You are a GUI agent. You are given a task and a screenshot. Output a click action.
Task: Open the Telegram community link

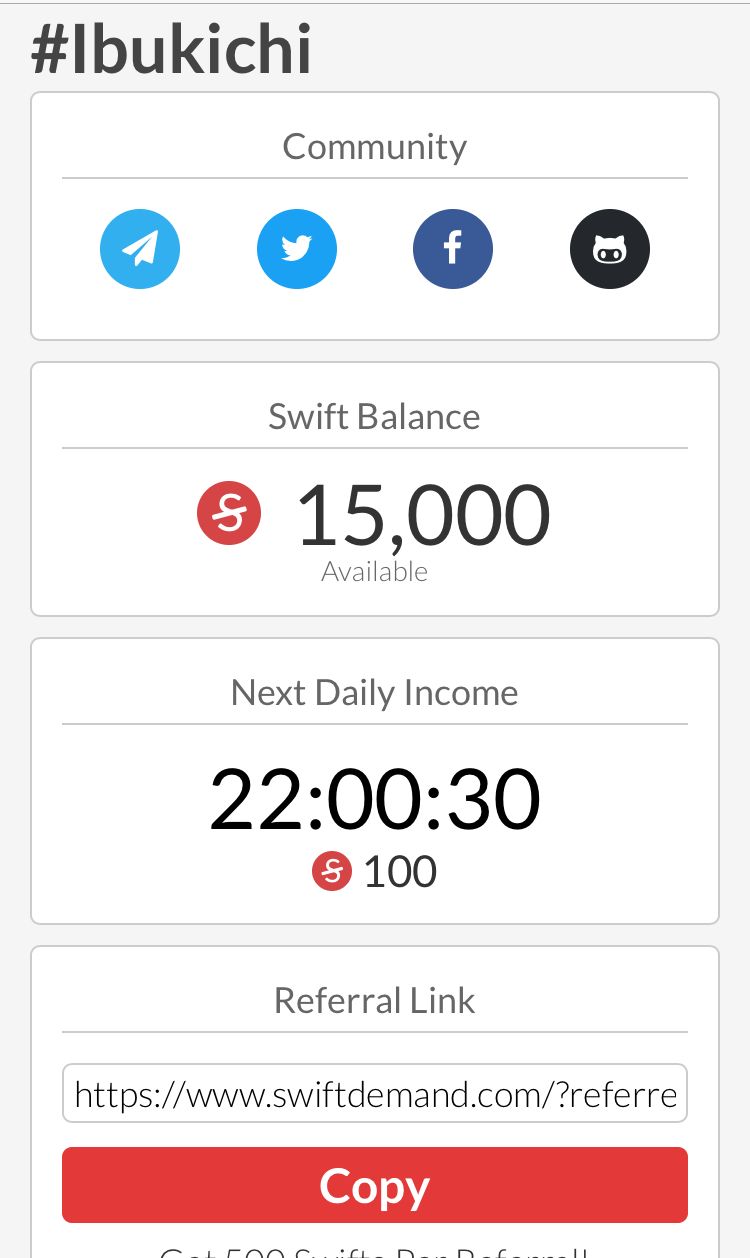click(140, 249)
